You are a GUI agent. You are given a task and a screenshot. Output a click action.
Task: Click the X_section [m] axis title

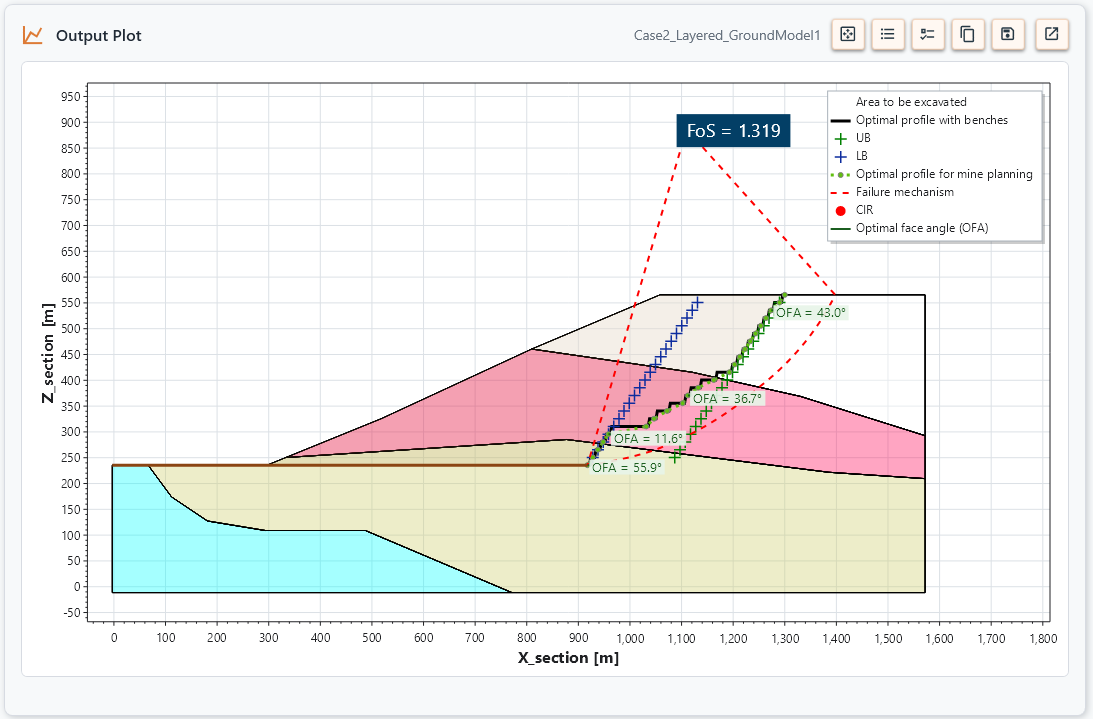[x=568, y=658]
